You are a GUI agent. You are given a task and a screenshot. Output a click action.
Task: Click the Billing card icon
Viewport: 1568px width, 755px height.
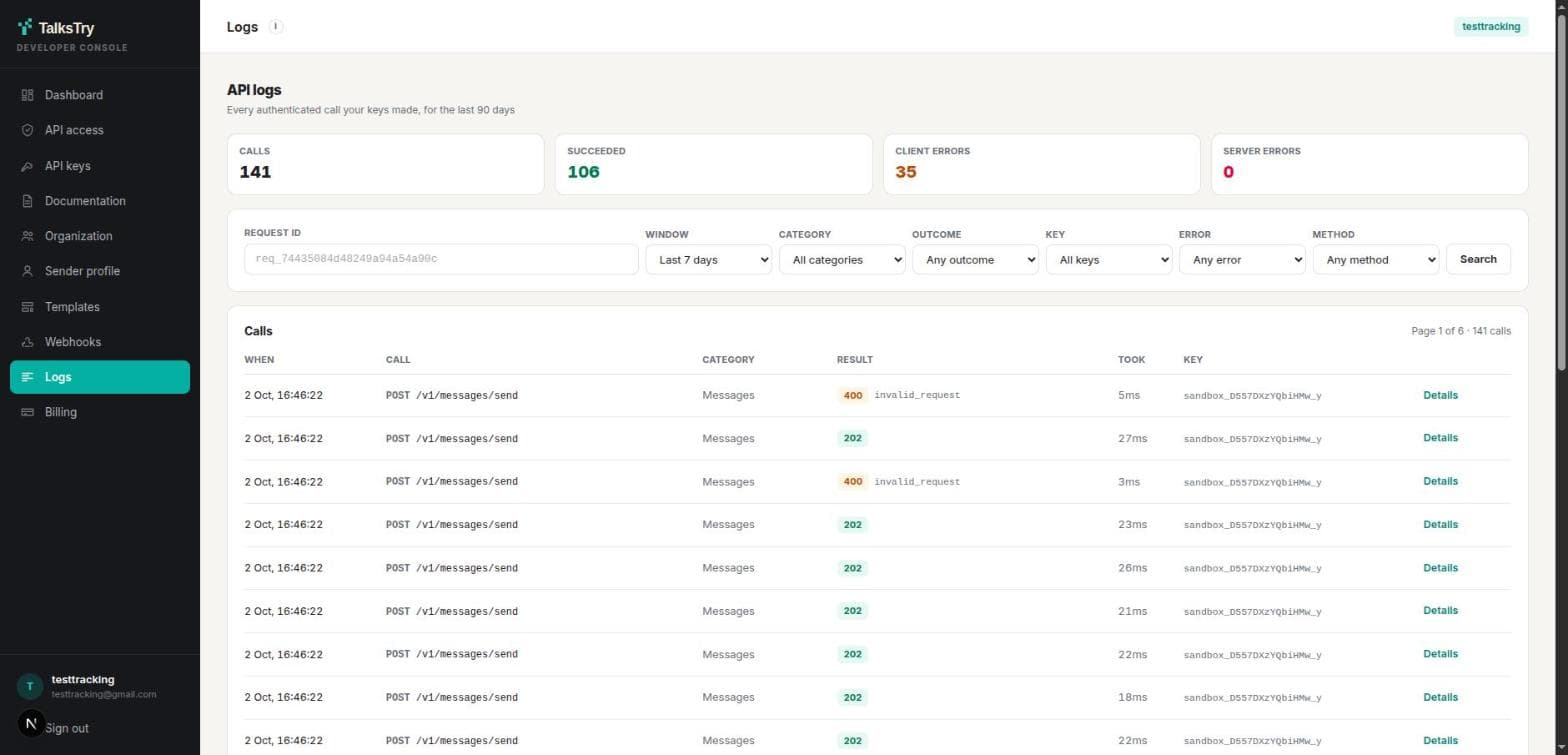pyautogui.click(x=27, y=412)
